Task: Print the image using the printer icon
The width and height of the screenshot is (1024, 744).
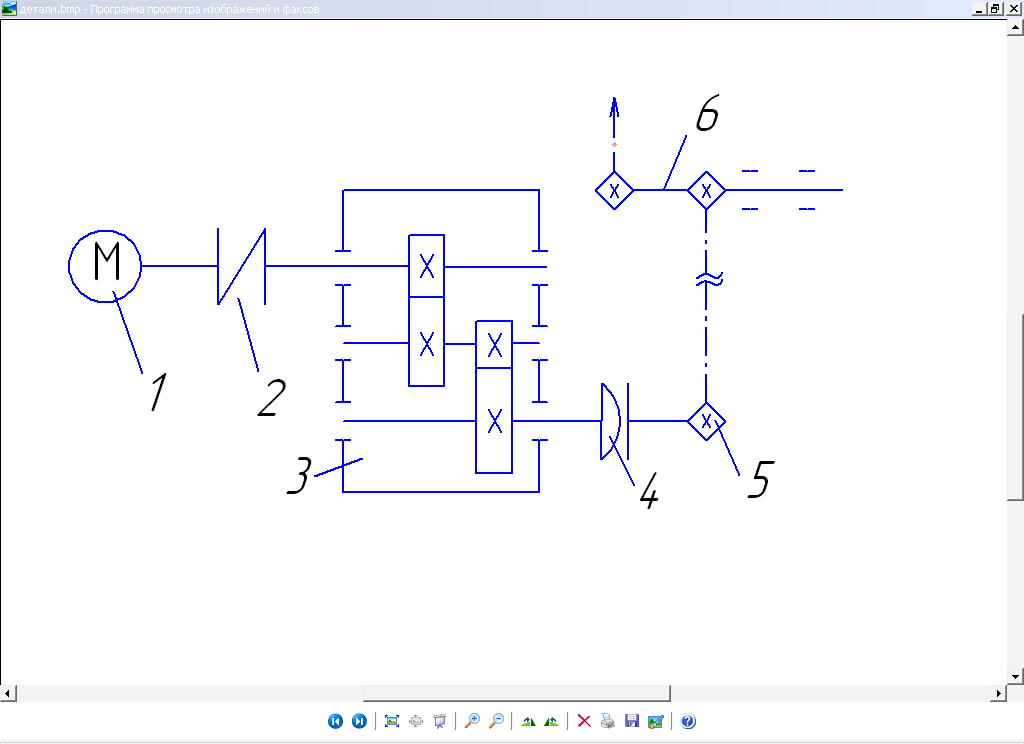Action: click(x=608, y=721)
